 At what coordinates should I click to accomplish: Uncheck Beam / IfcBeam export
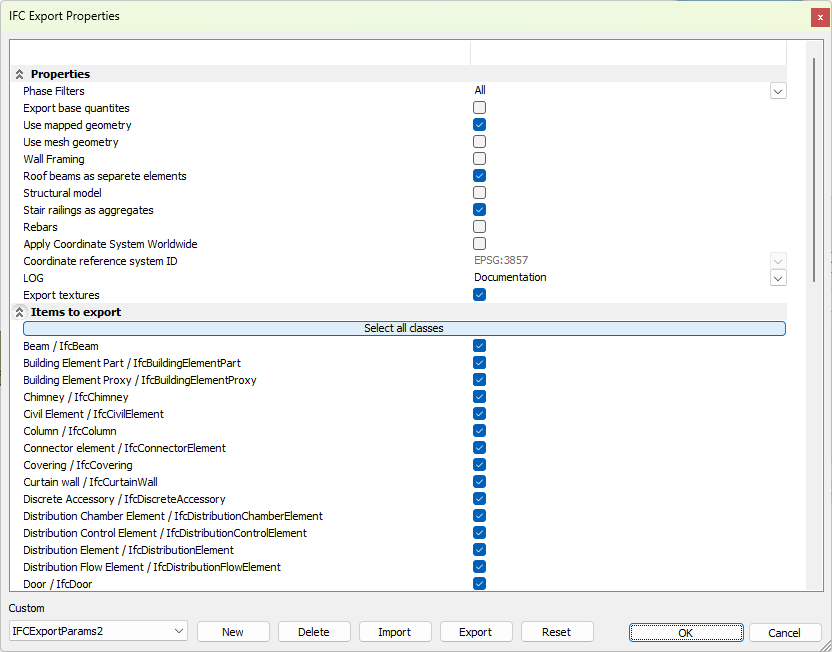coord(480,346)
